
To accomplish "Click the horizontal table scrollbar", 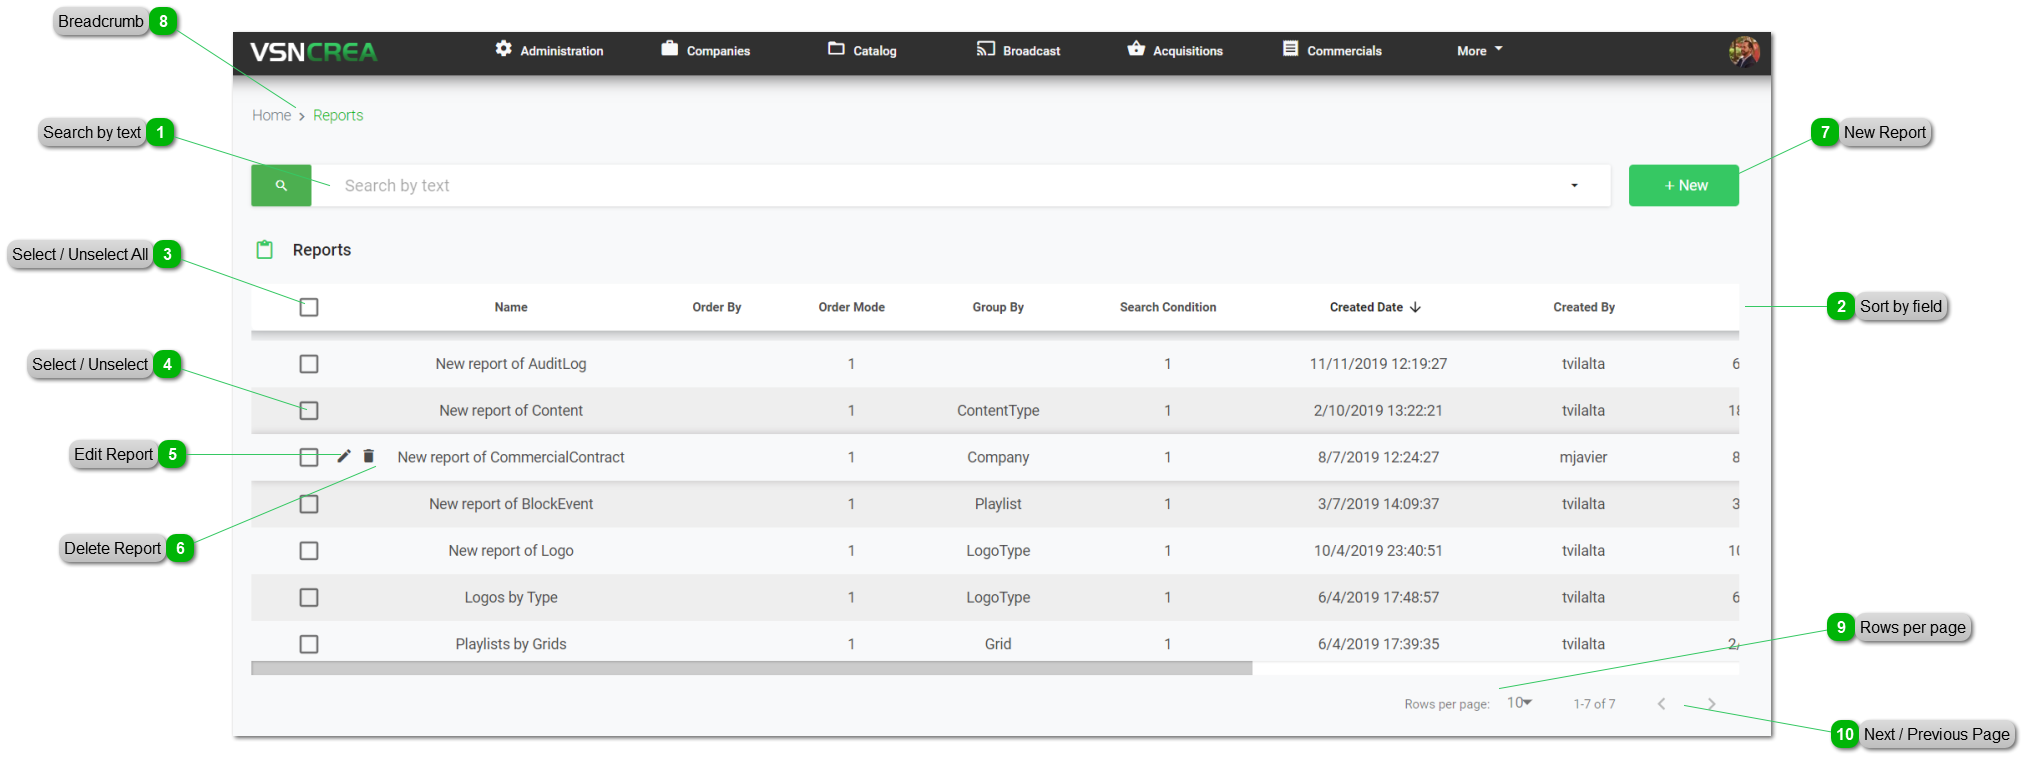I will pyautogui.click(x=750, y=668).
